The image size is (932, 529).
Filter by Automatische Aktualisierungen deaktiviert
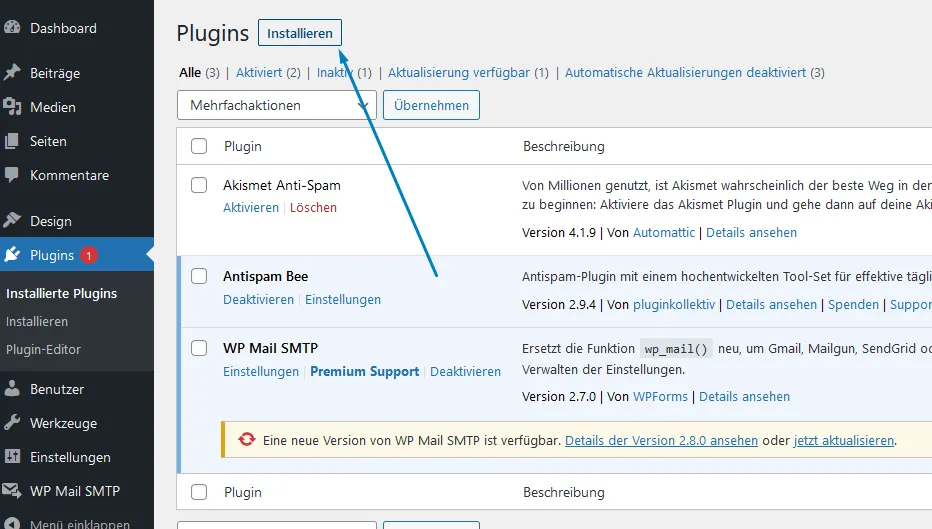[x=685, y=73]
